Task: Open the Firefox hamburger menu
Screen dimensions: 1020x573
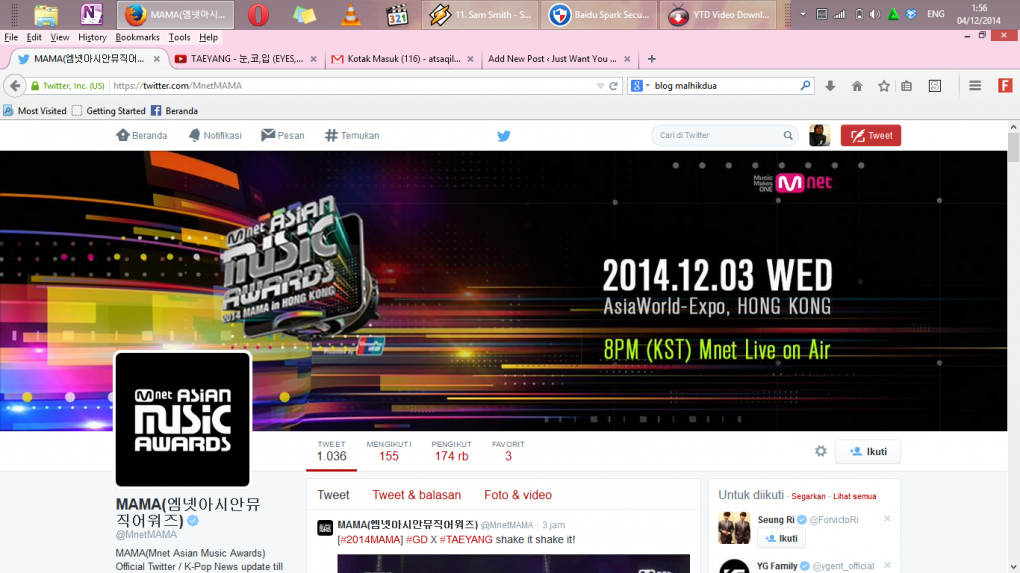Action: 975,86
